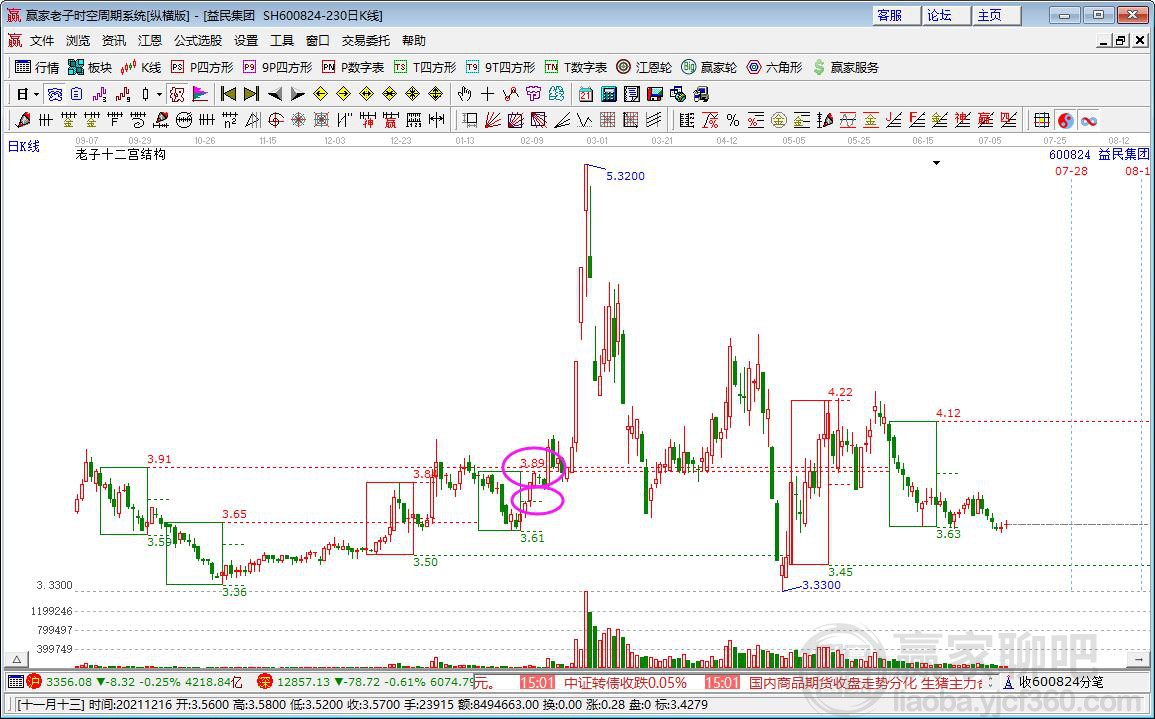The image size is (1155, 719).
Task: Open the T数字表 tool
Action: pos(575,67)
